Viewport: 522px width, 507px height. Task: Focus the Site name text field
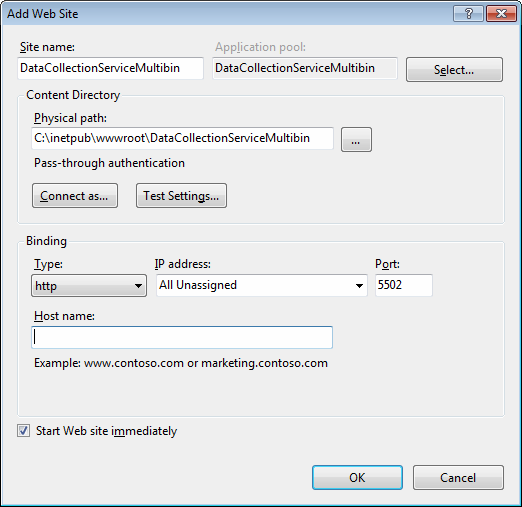coord(110,68)
